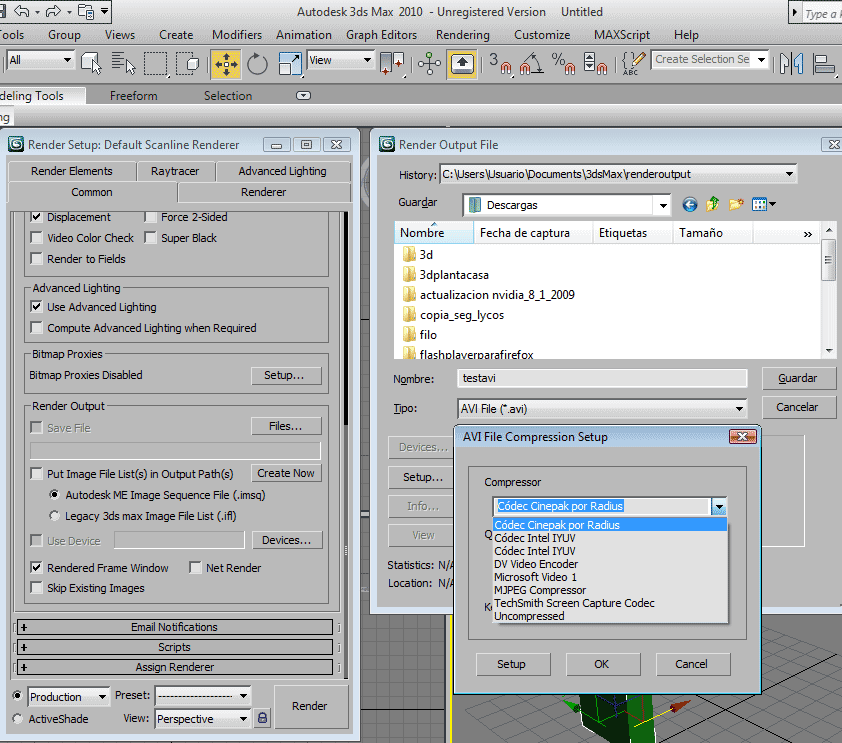The height and width of the screenshot is (743, 842).
Task: Toggle 3D Snaps icon
Action: coord(500,63)
